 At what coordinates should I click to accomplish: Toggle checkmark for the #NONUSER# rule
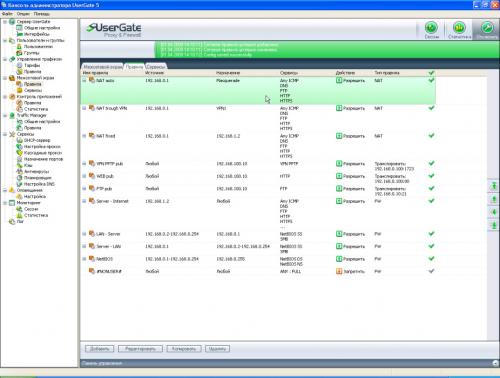(431, 271)
